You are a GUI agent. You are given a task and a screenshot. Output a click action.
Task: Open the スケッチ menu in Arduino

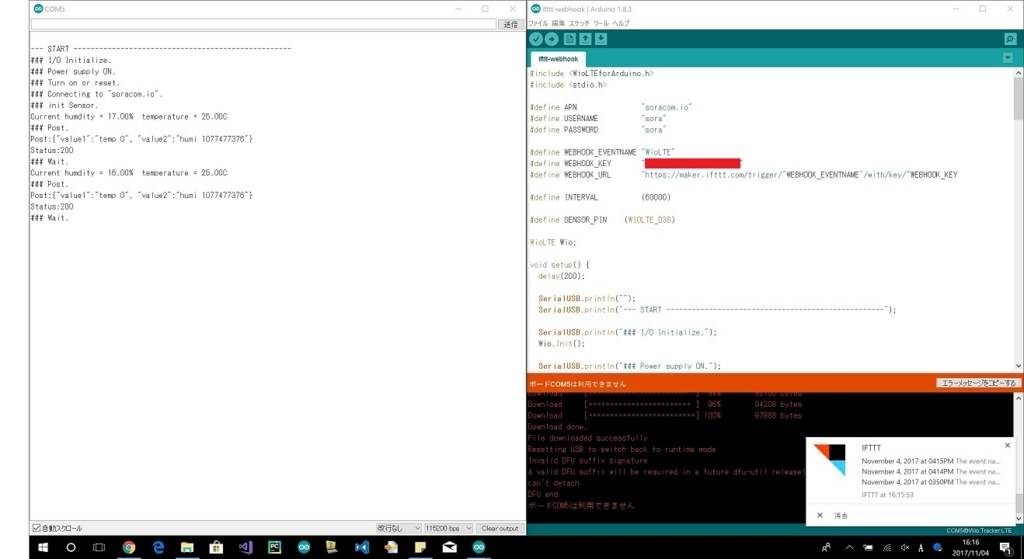click(x=579, y=24)
